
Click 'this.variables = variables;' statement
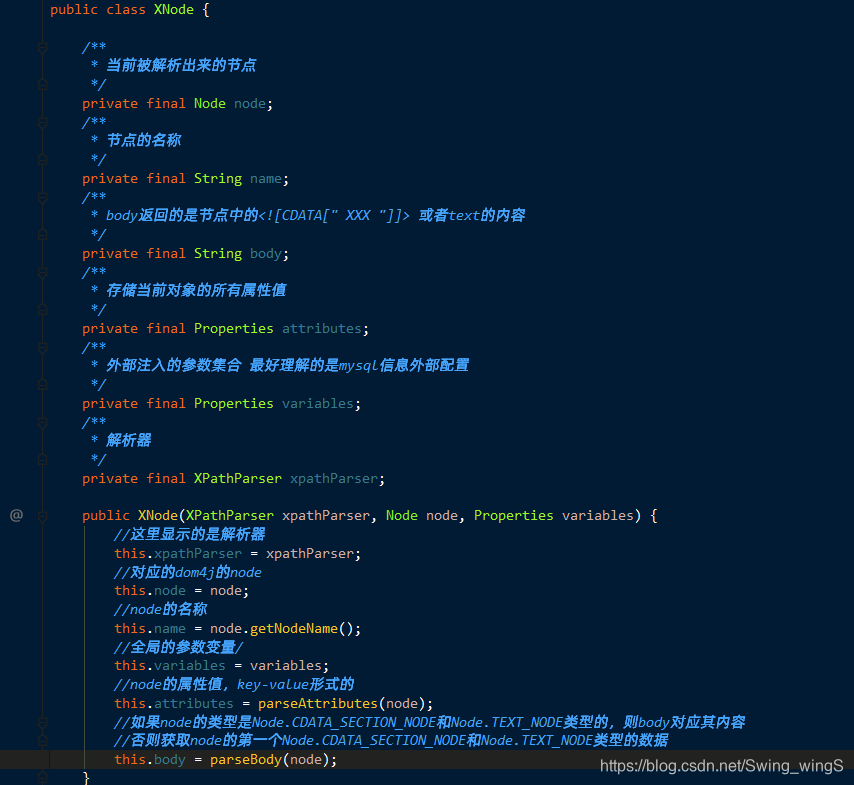222,666
